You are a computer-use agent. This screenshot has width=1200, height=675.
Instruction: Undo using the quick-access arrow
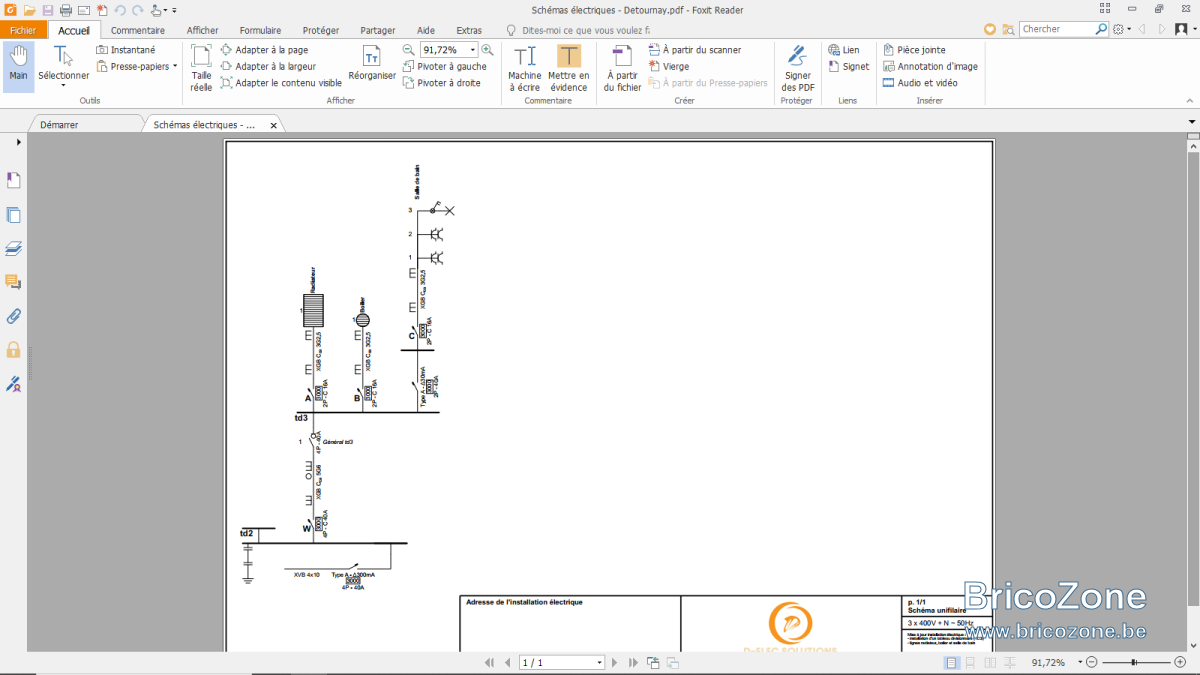click(119, 10)
